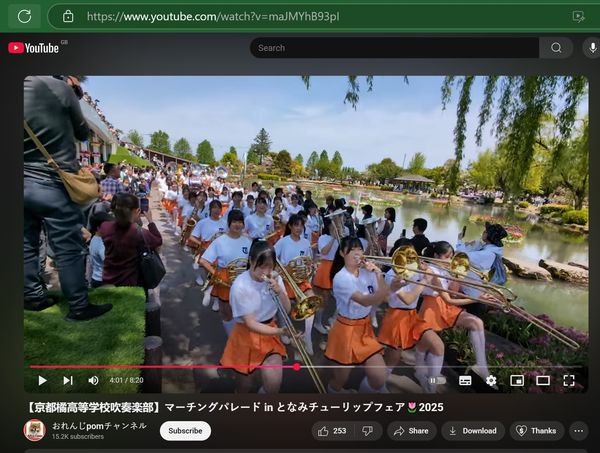Open the player settings gear
Screen dimensions: 600x453
click(x=491, y=380)
